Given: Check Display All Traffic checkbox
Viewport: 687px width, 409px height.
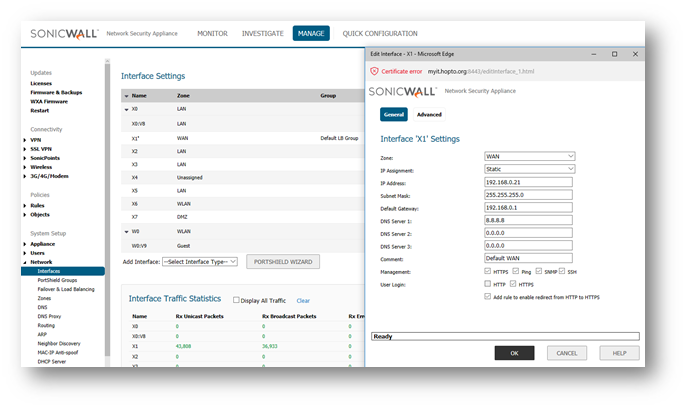Looking at the screenshot, I should click(x=236, y=300).
